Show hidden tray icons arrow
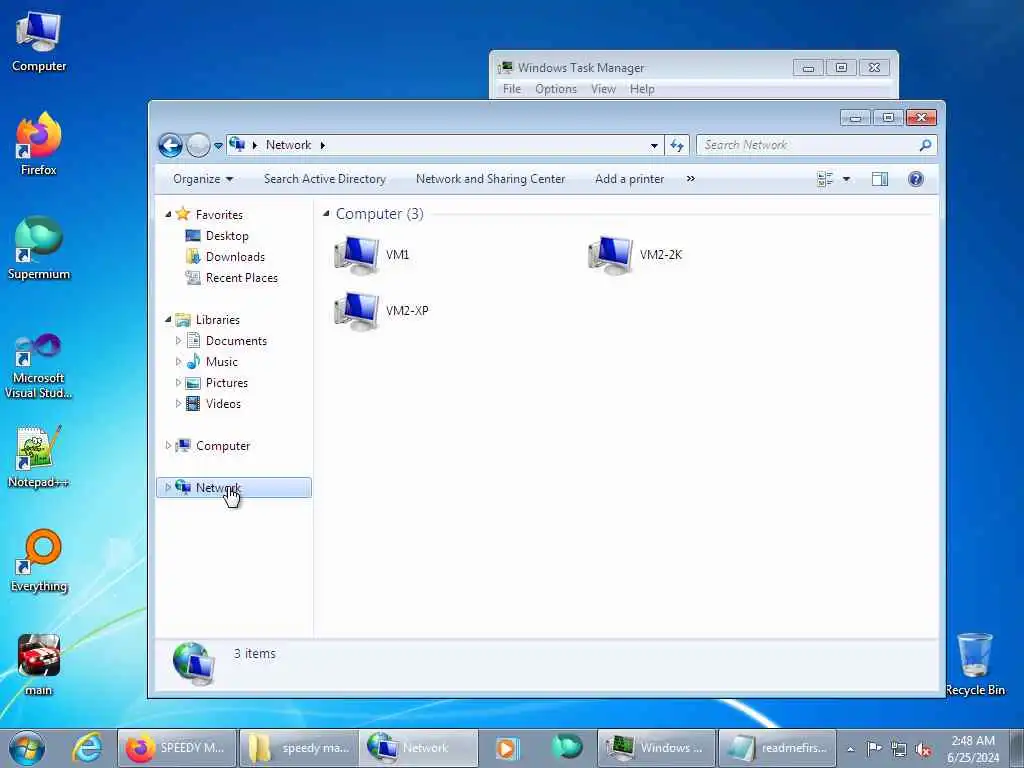The width and height of the screenshot is (1024, 768). tap(850, 749)
